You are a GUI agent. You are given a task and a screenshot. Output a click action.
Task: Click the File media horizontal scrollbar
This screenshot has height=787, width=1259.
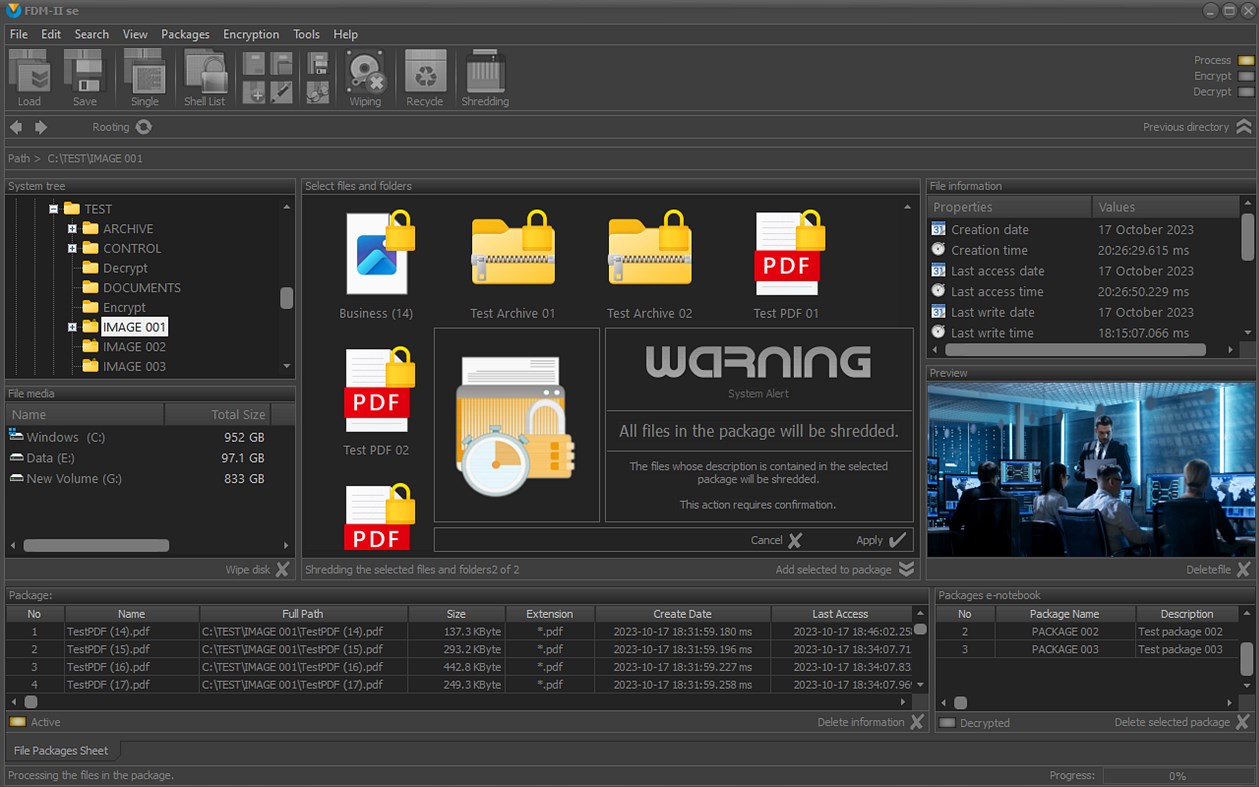pyautogui.click(x=96, y=546)
